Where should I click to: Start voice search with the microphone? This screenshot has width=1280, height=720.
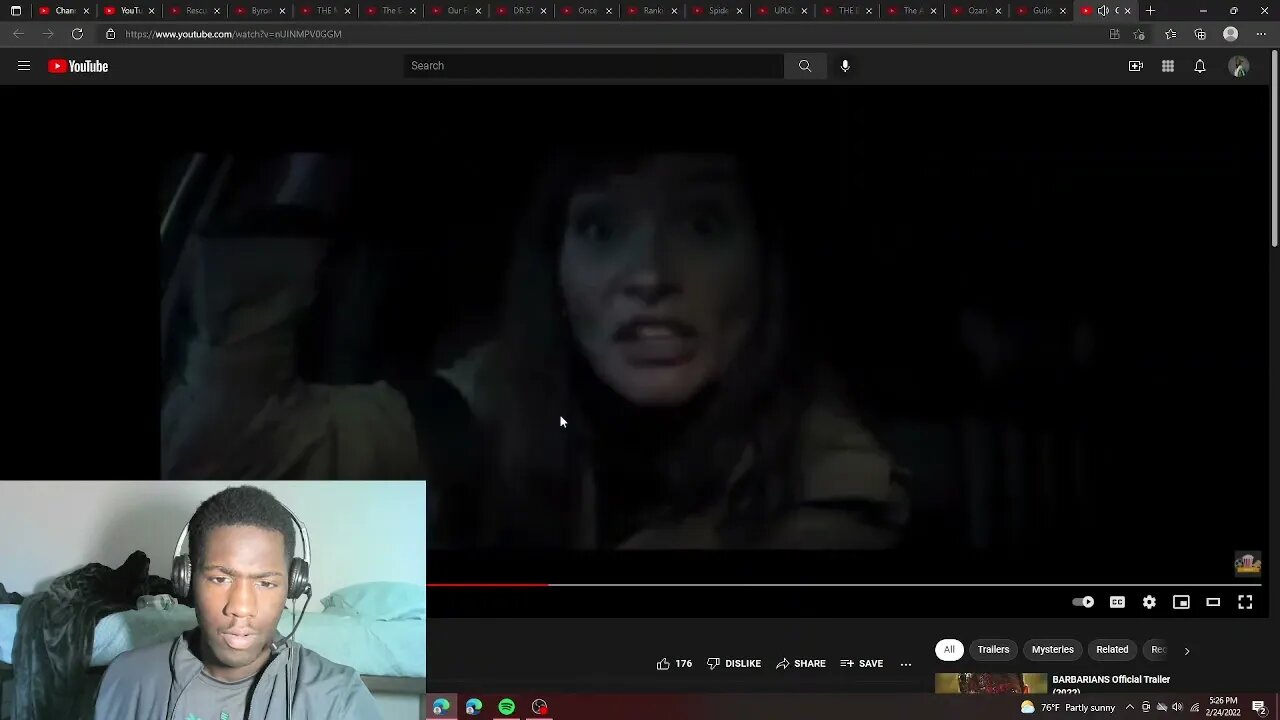point(845,66)
